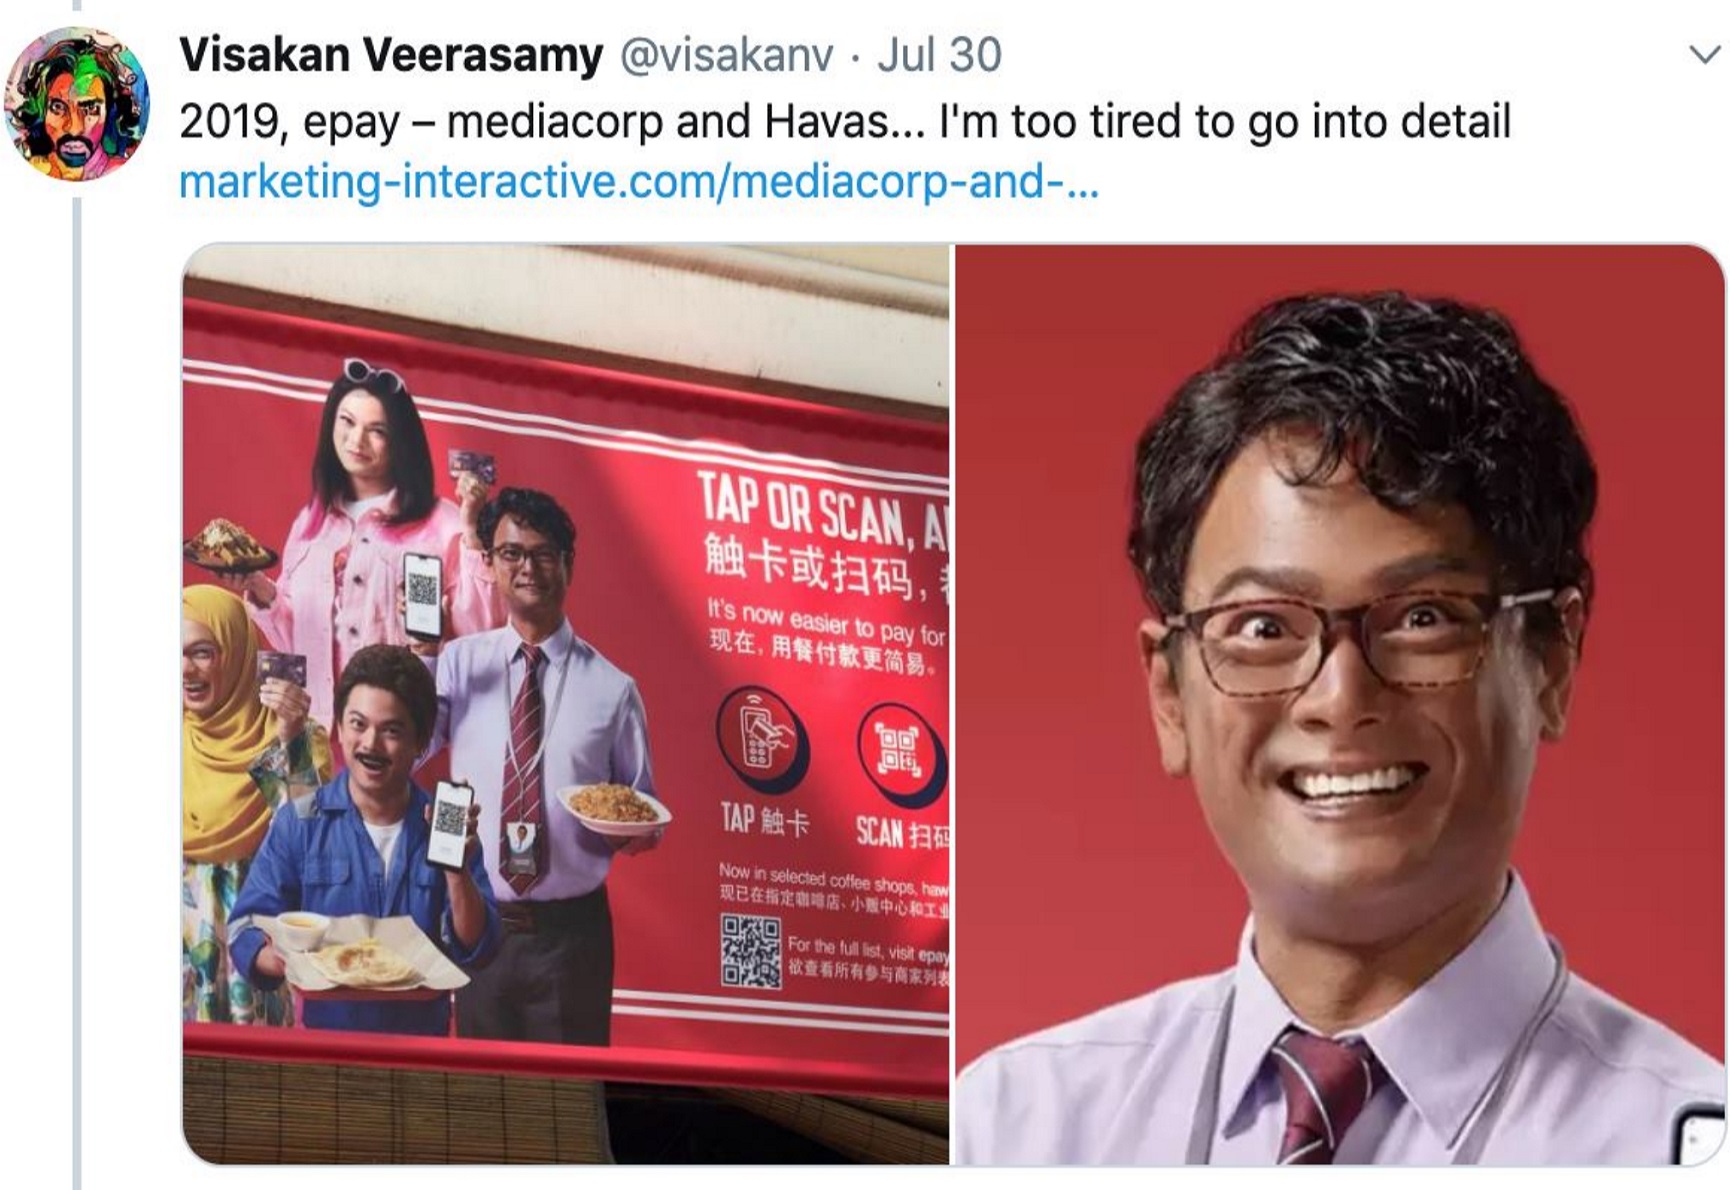The width and height of the screenshot is (1730, 1190).
Task: Click the phone held by man in blue
Action: pos(450,825)
